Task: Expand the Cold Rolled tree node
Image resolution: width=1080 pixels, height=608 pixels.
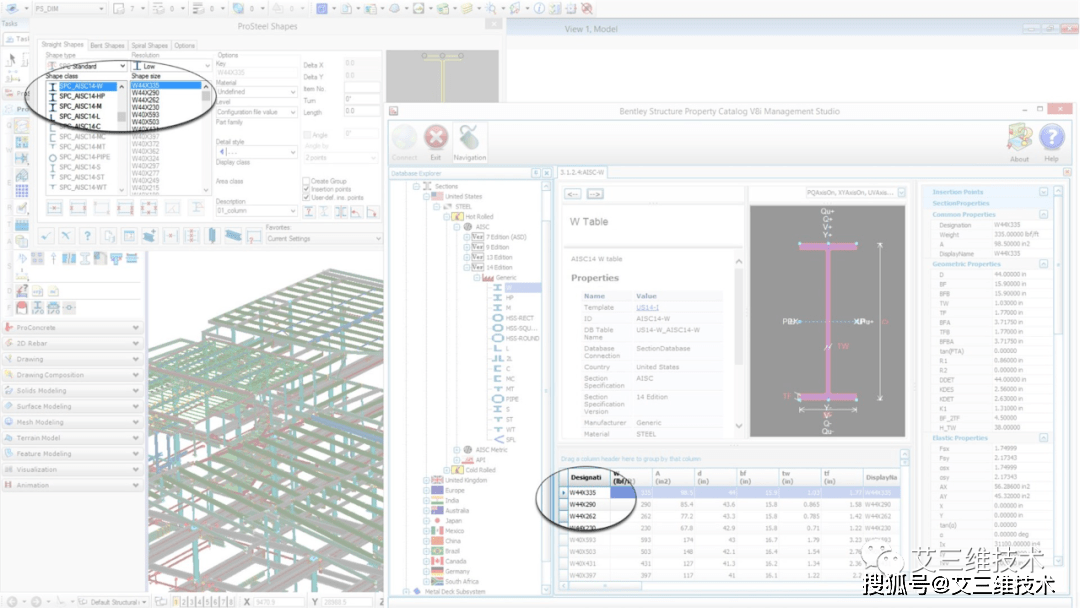Action: (446, 470)
